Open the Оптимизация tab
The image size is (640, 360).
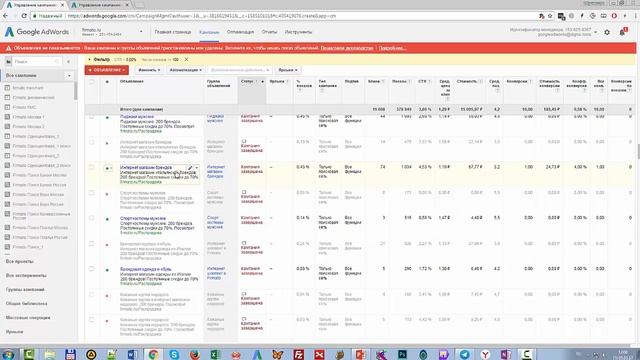pos(240,32)
